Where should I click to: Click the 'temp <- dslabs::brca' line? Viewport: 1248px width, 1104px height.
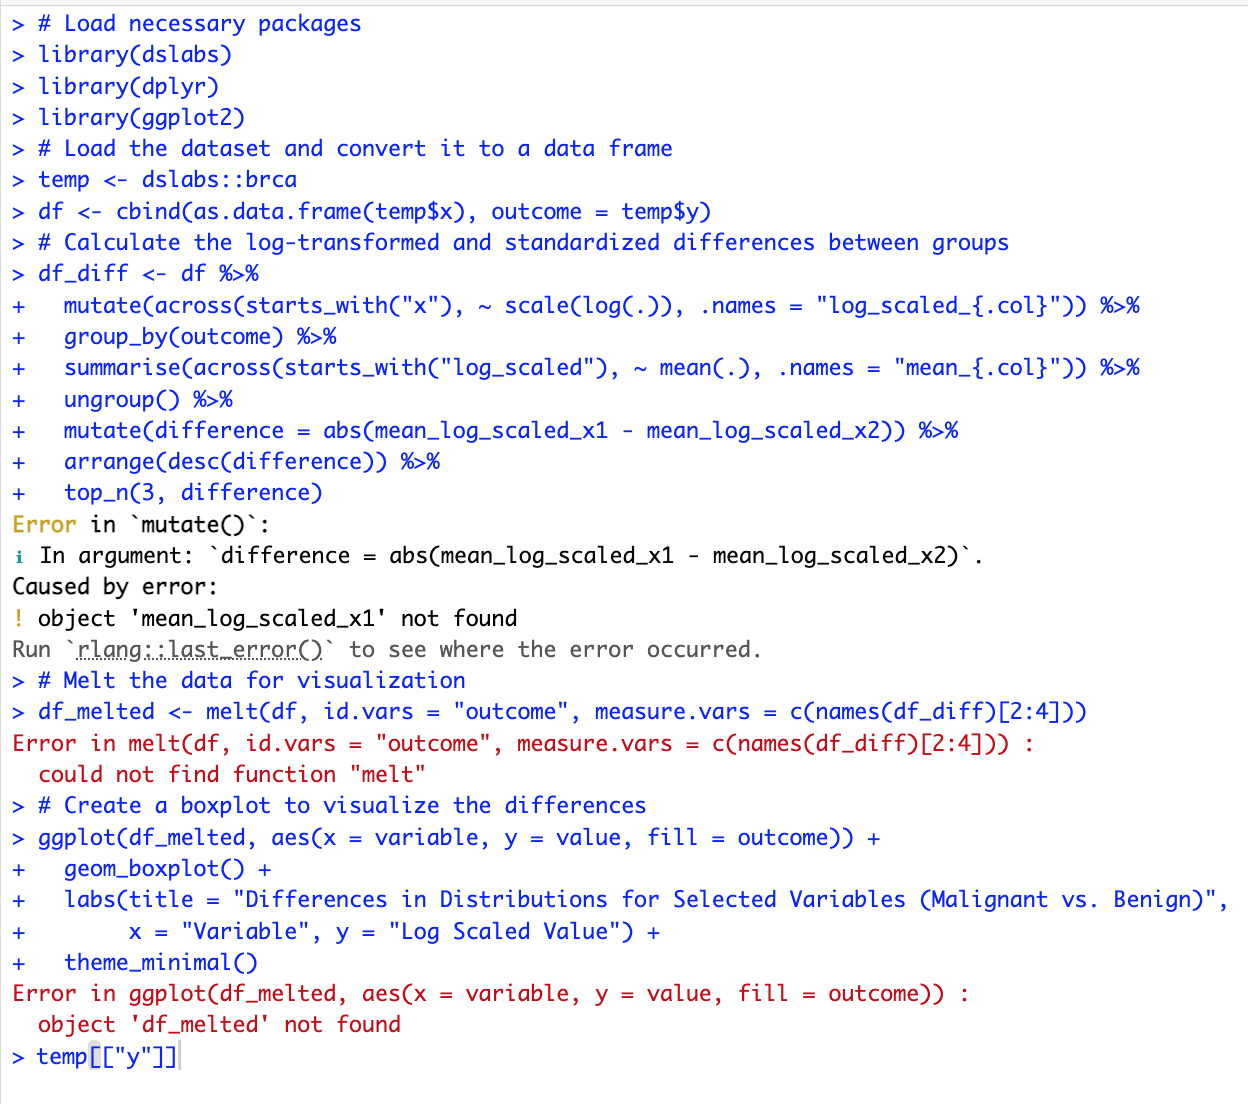tap(167, 179)
